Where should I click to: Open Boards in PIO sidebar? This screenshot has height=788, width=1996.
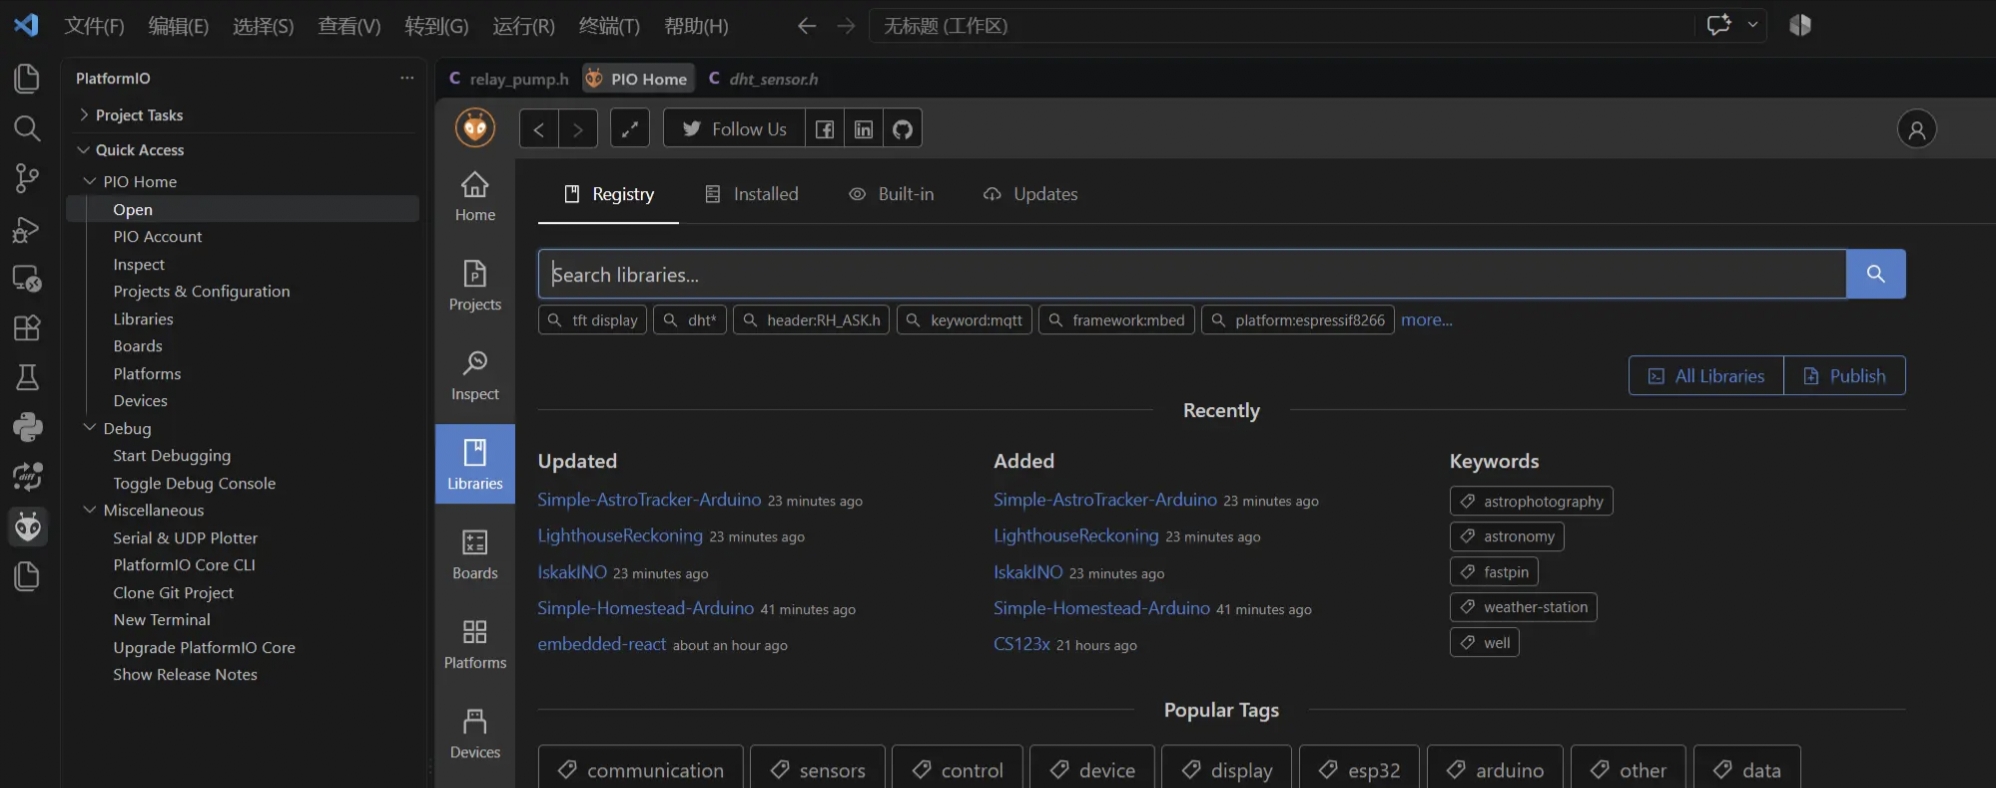click(x=475, y=555)
